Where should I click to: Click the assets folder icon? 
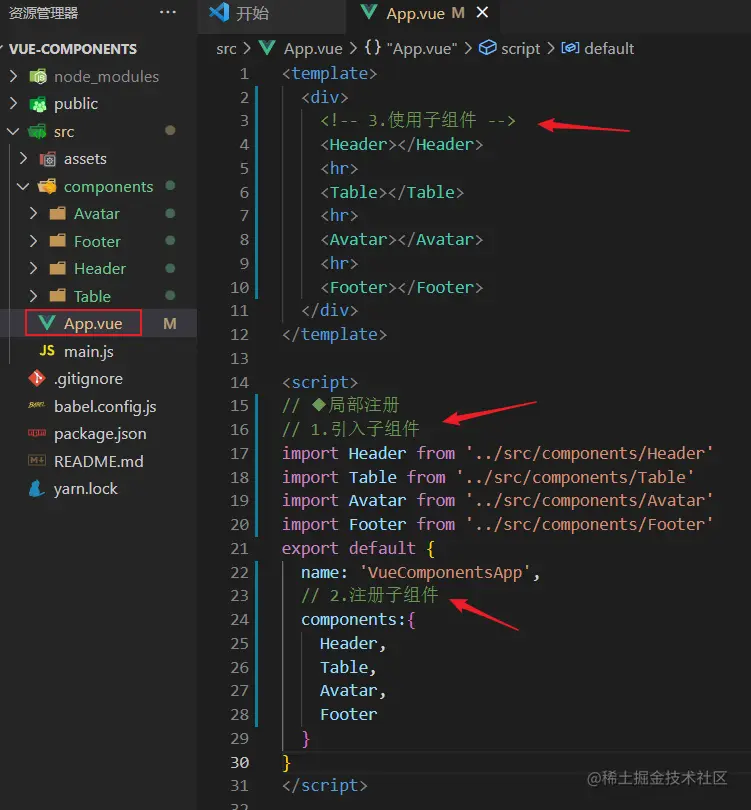tap(48, 159)
